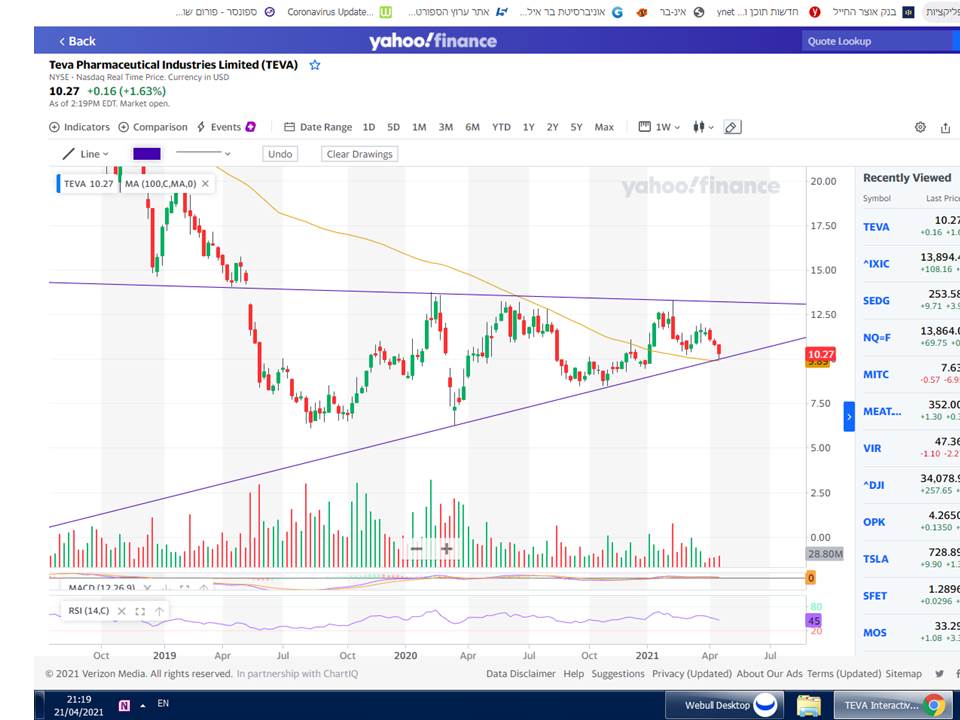The width and height of the screenshot is (960, 720).
Task: Open the Privacy (Updated) link
Action: click(692, 673)
